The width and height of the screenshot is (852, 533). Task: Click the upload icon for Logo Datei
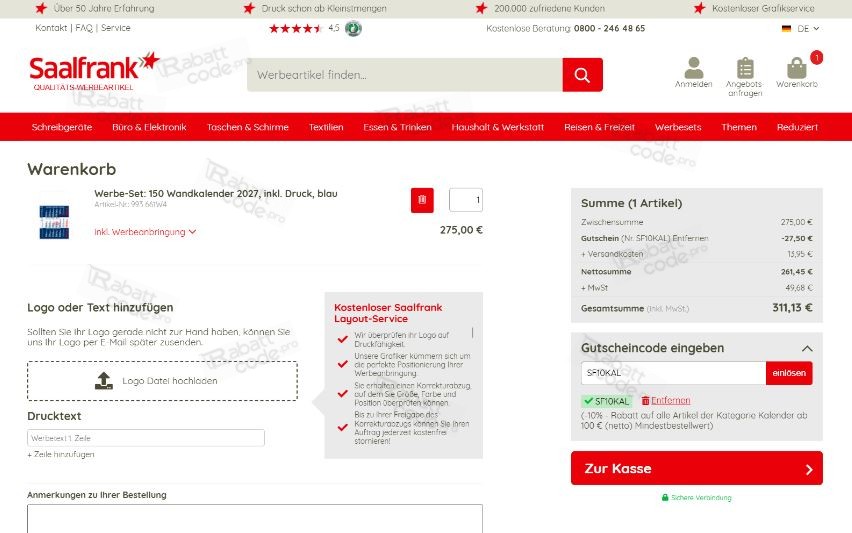tap(103, 381)
